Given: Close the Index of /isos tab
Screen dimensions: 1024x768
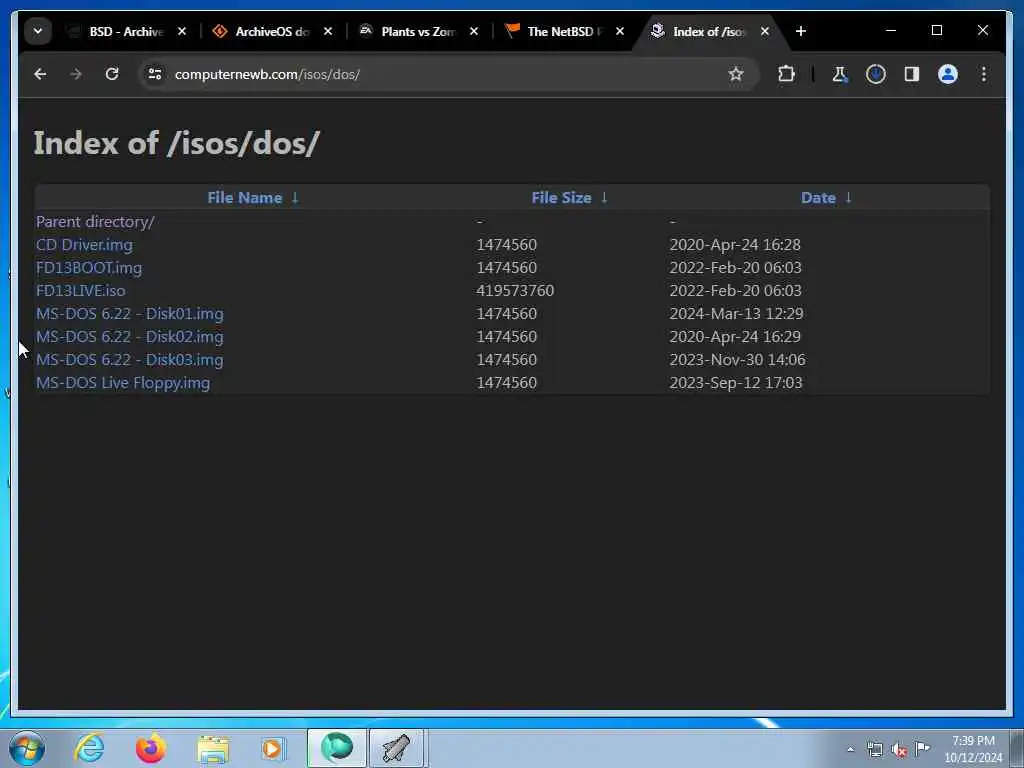Looking at the screenshot, I should click(x=765, y=31).
